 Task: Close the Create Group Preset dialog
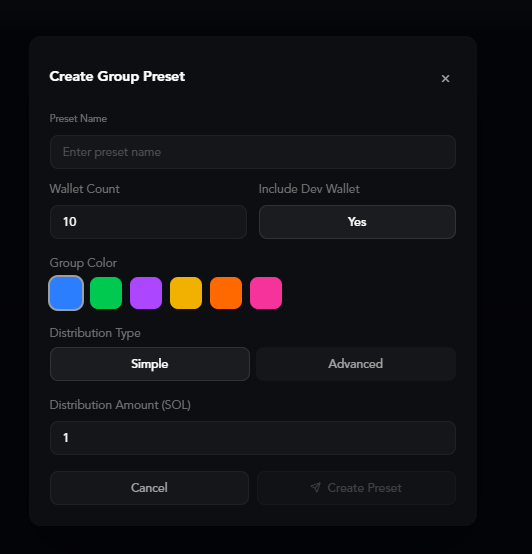pyautogui.click(x=445, y=78)
